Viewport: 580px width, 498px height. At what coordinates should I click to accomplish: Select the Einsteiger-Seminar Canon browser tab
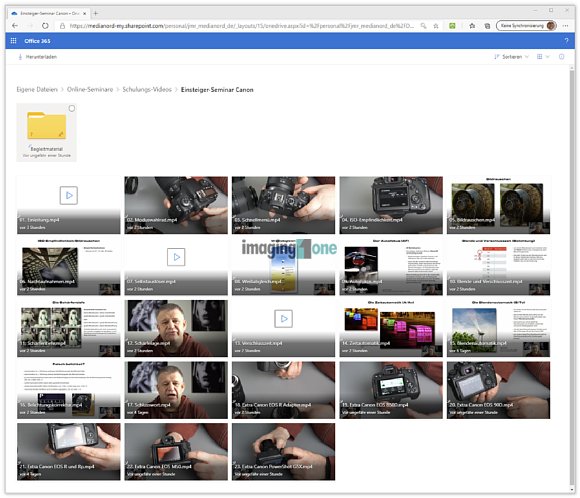tap(48, 13)
